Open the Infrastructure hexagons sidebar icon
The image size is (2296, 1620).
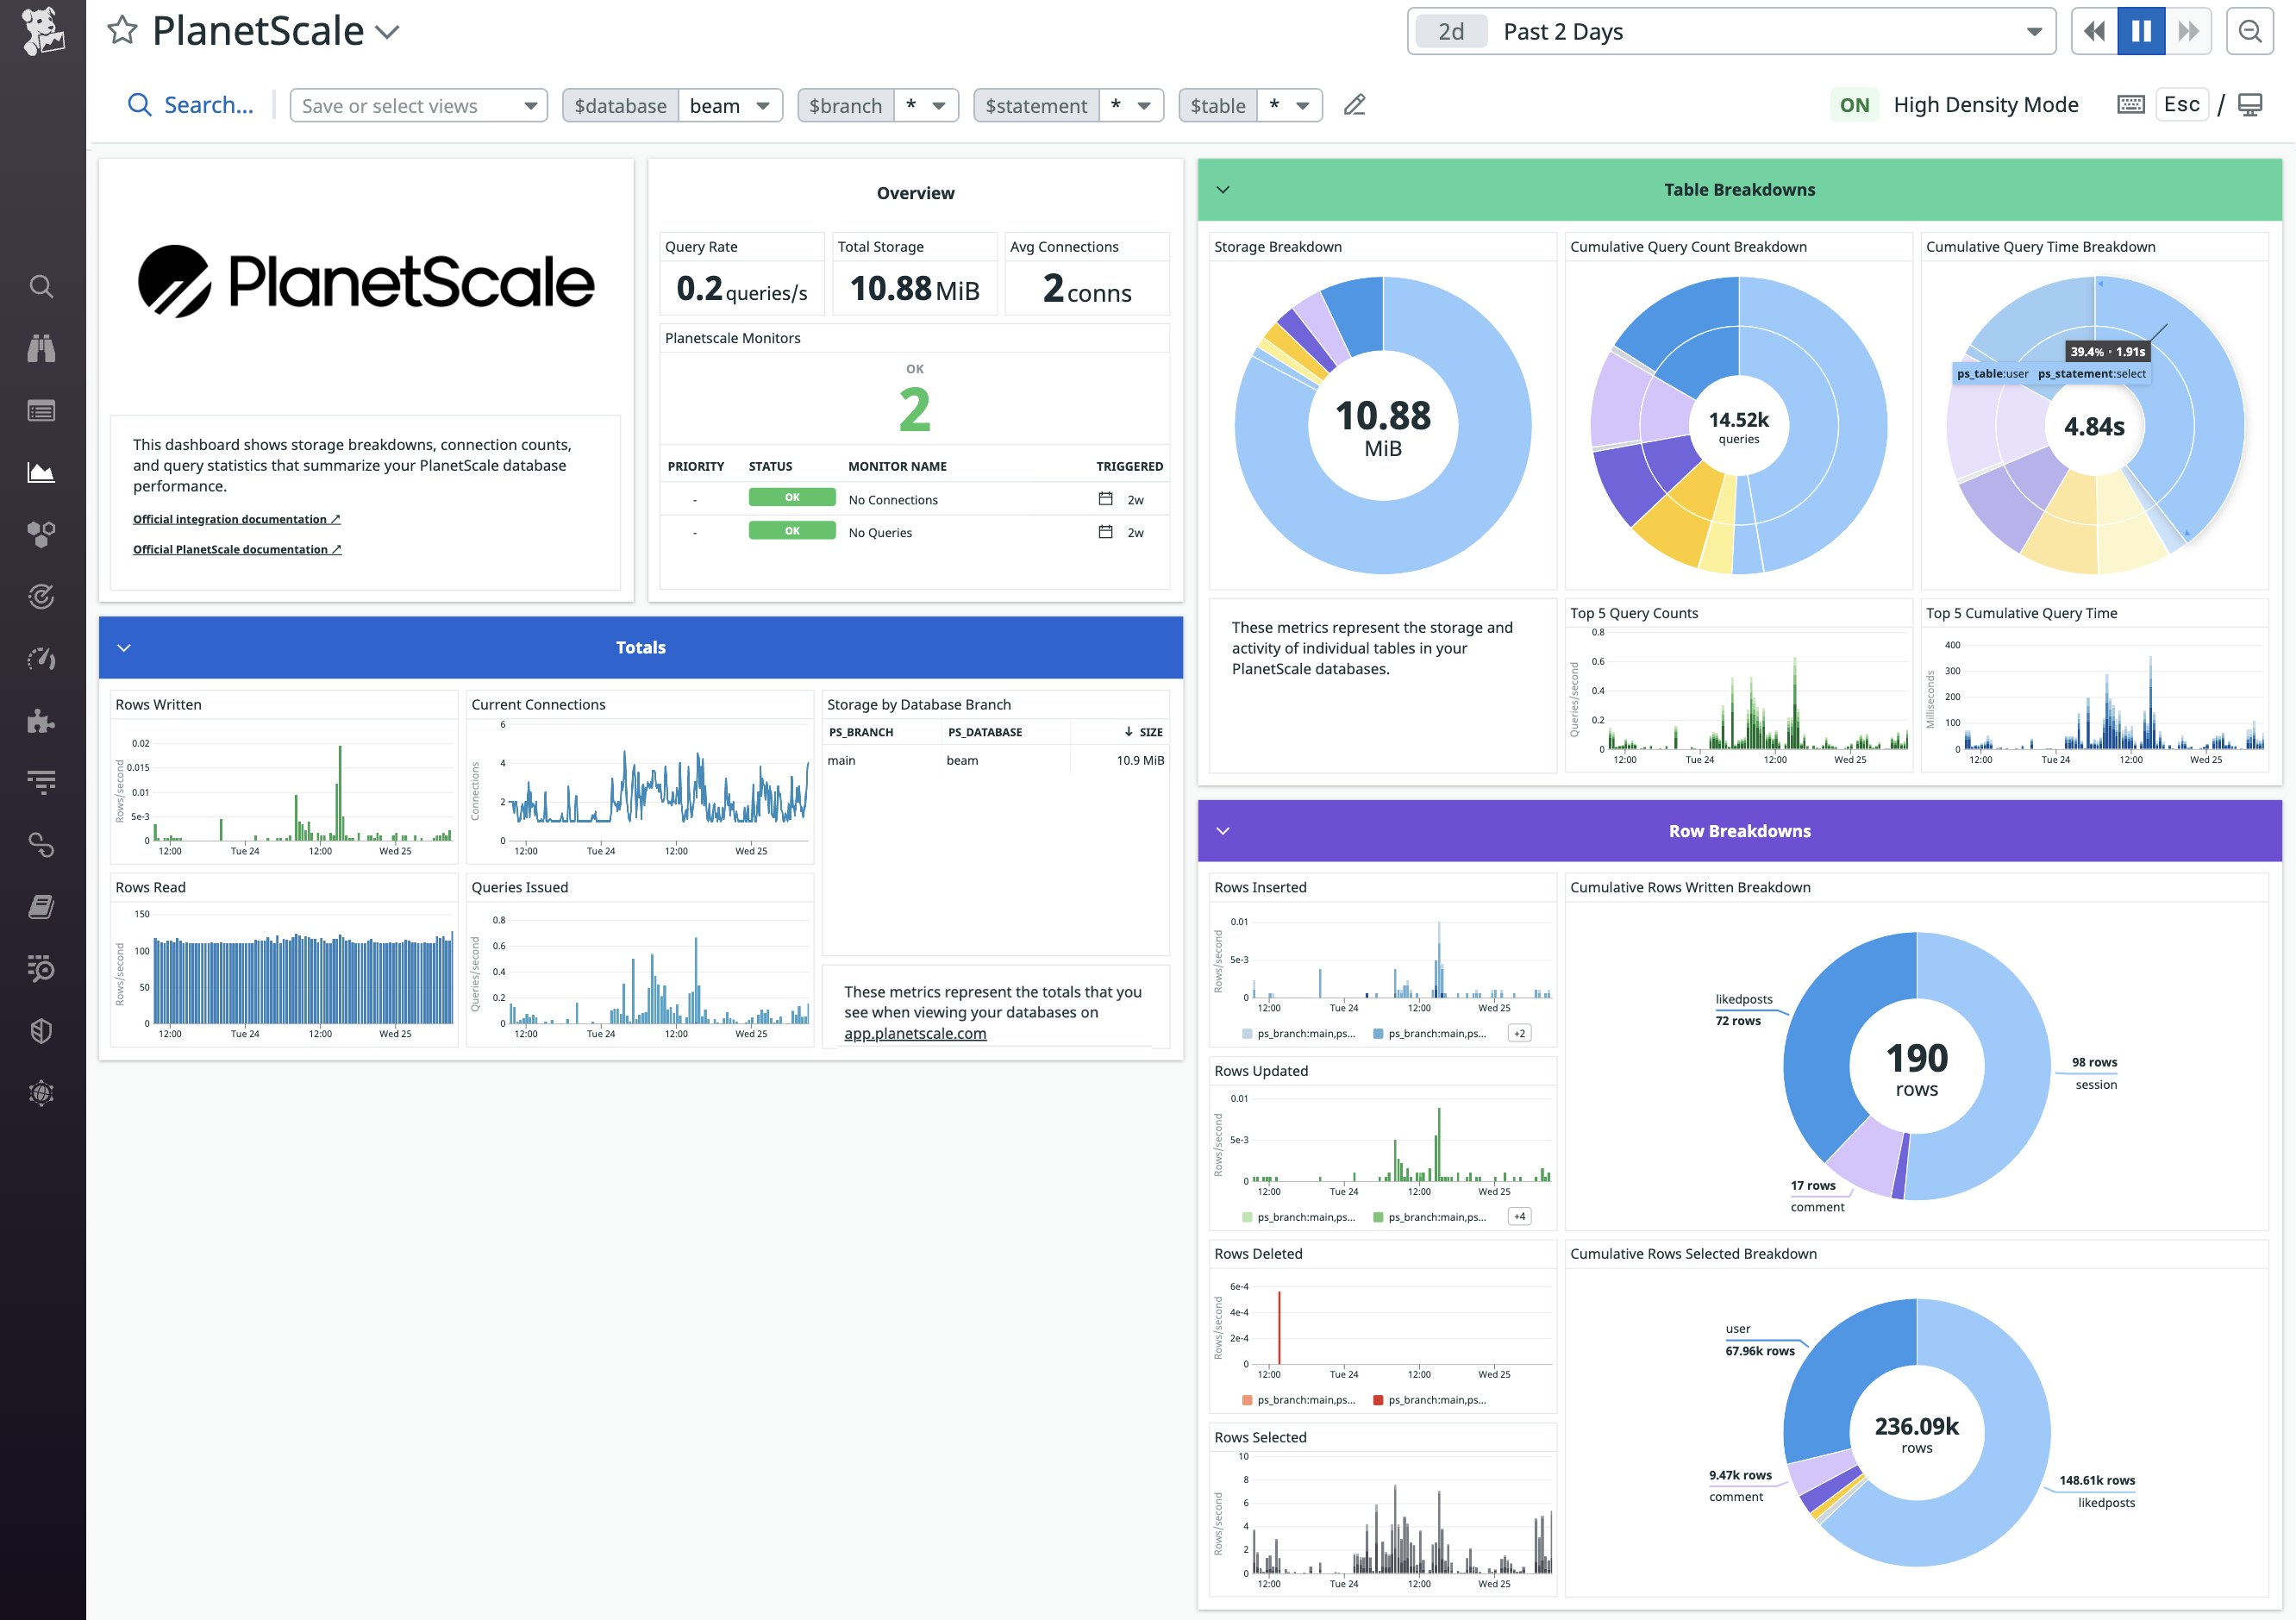tap(41, 533)
